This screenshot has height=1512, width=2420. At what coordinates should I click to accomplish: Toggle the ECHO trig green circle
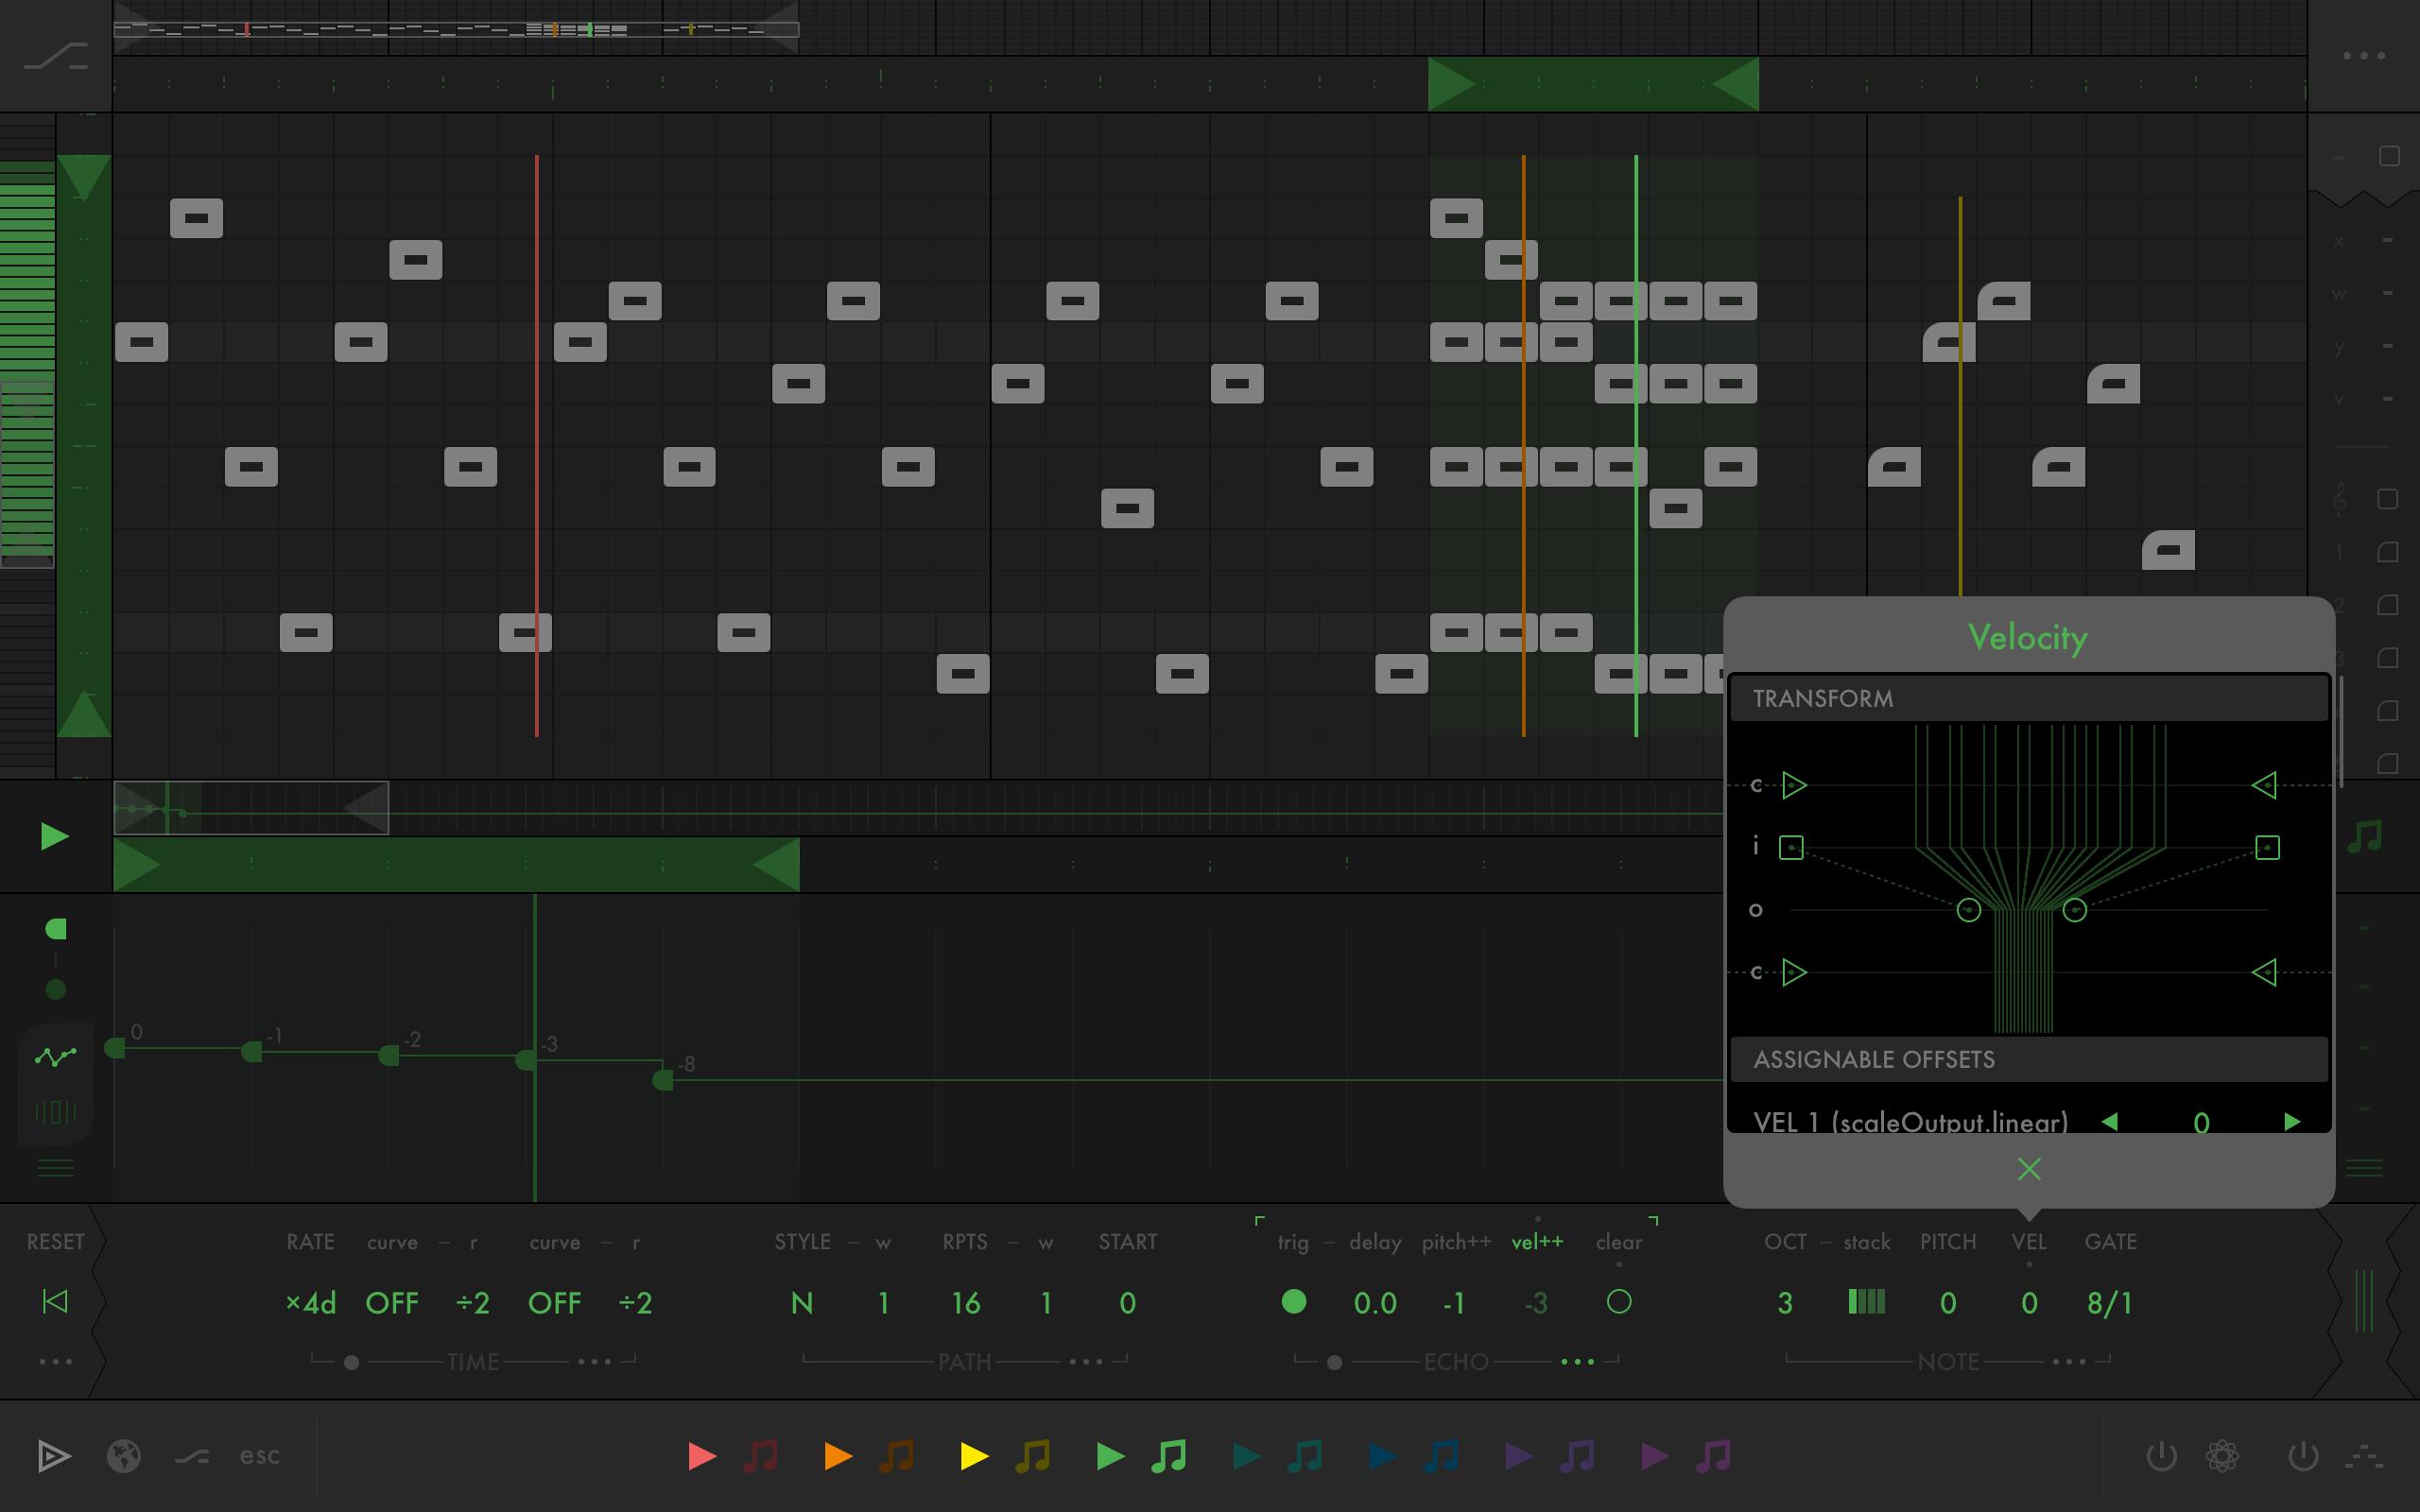pos(1293,1302)
